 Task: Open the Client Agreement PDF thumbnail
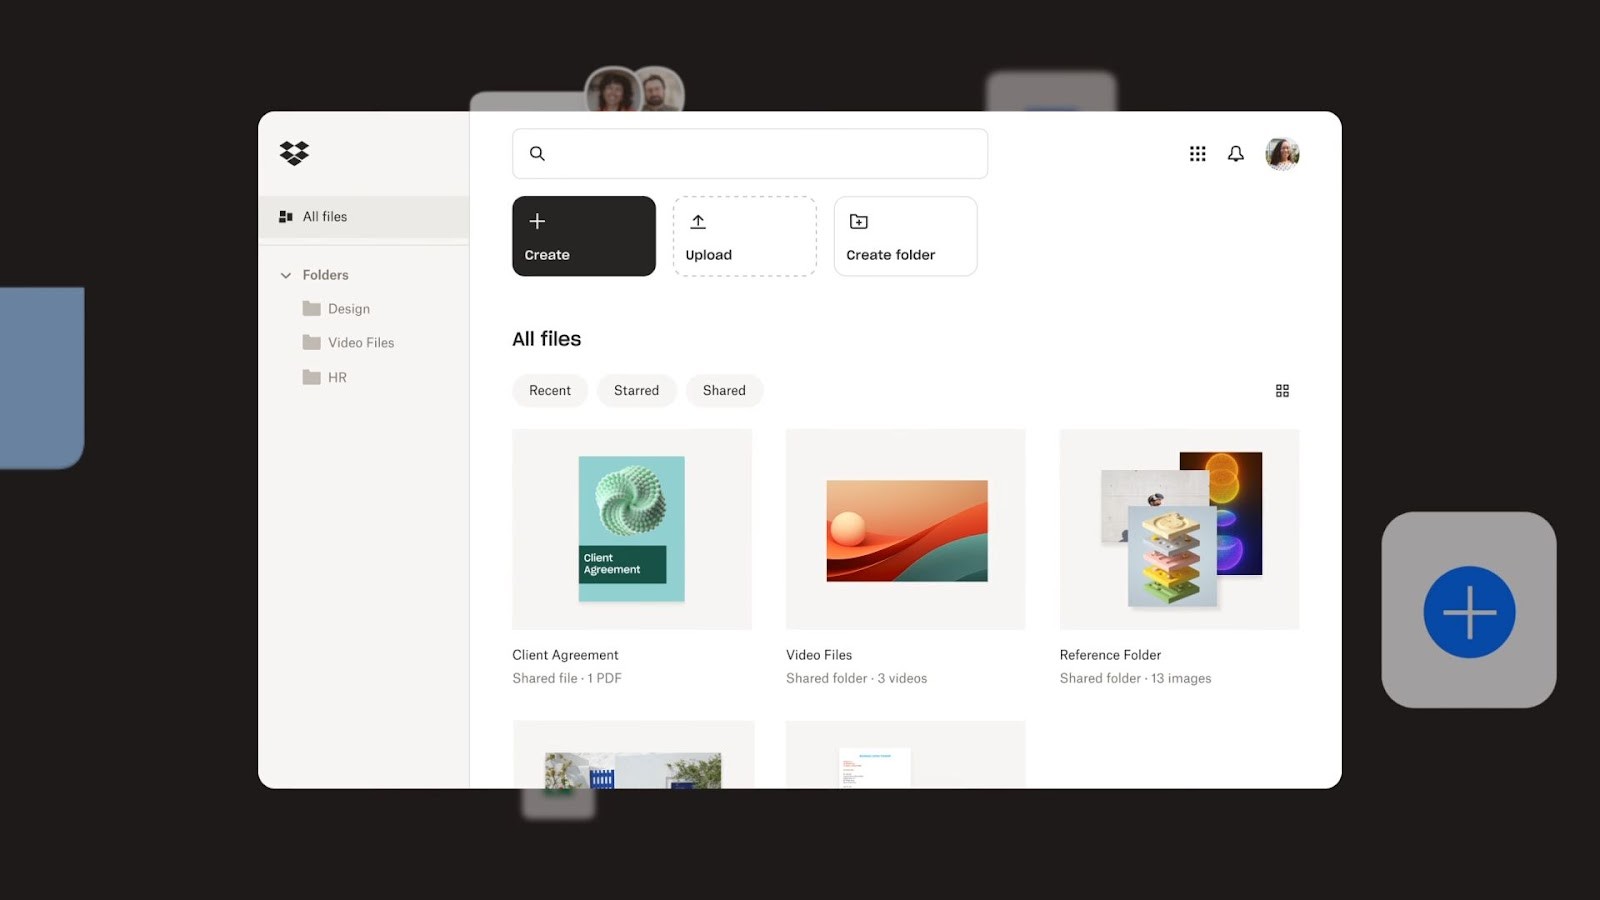pyautogui.click(x=631, y=529)
